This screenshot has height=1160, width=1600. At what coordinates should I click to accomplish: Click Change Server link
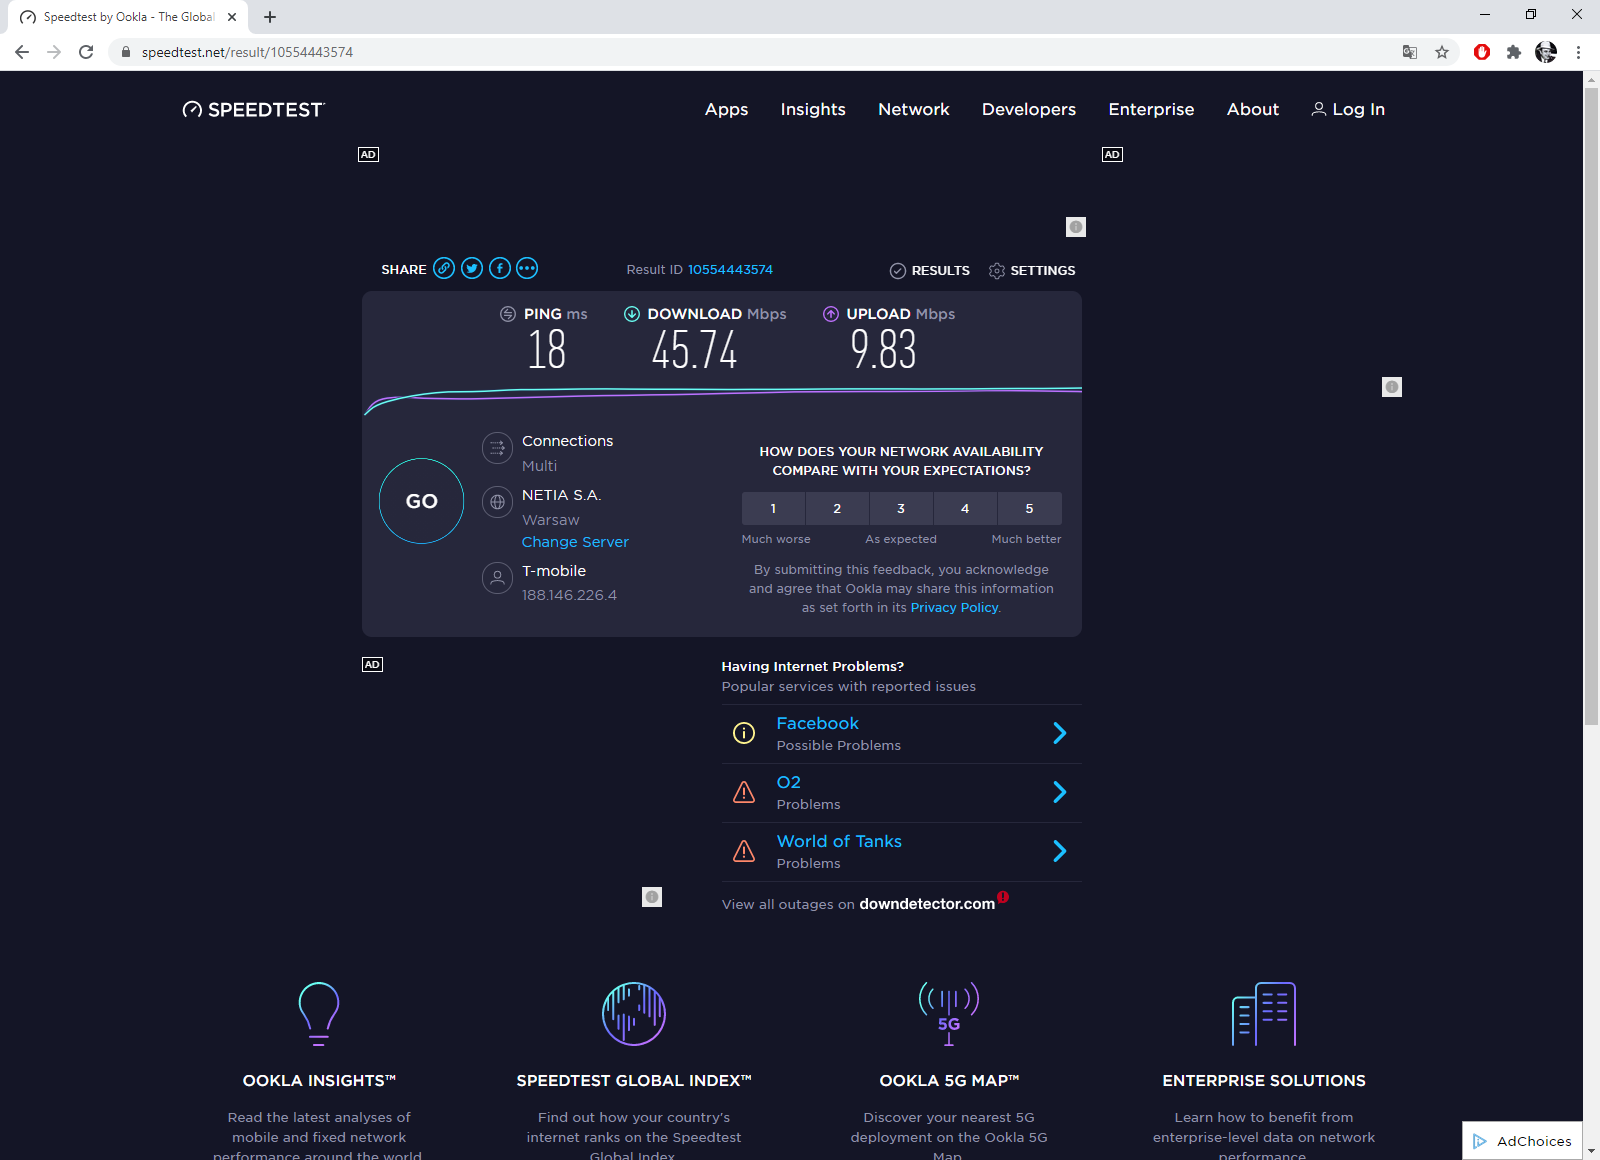(x=575, y=542)
